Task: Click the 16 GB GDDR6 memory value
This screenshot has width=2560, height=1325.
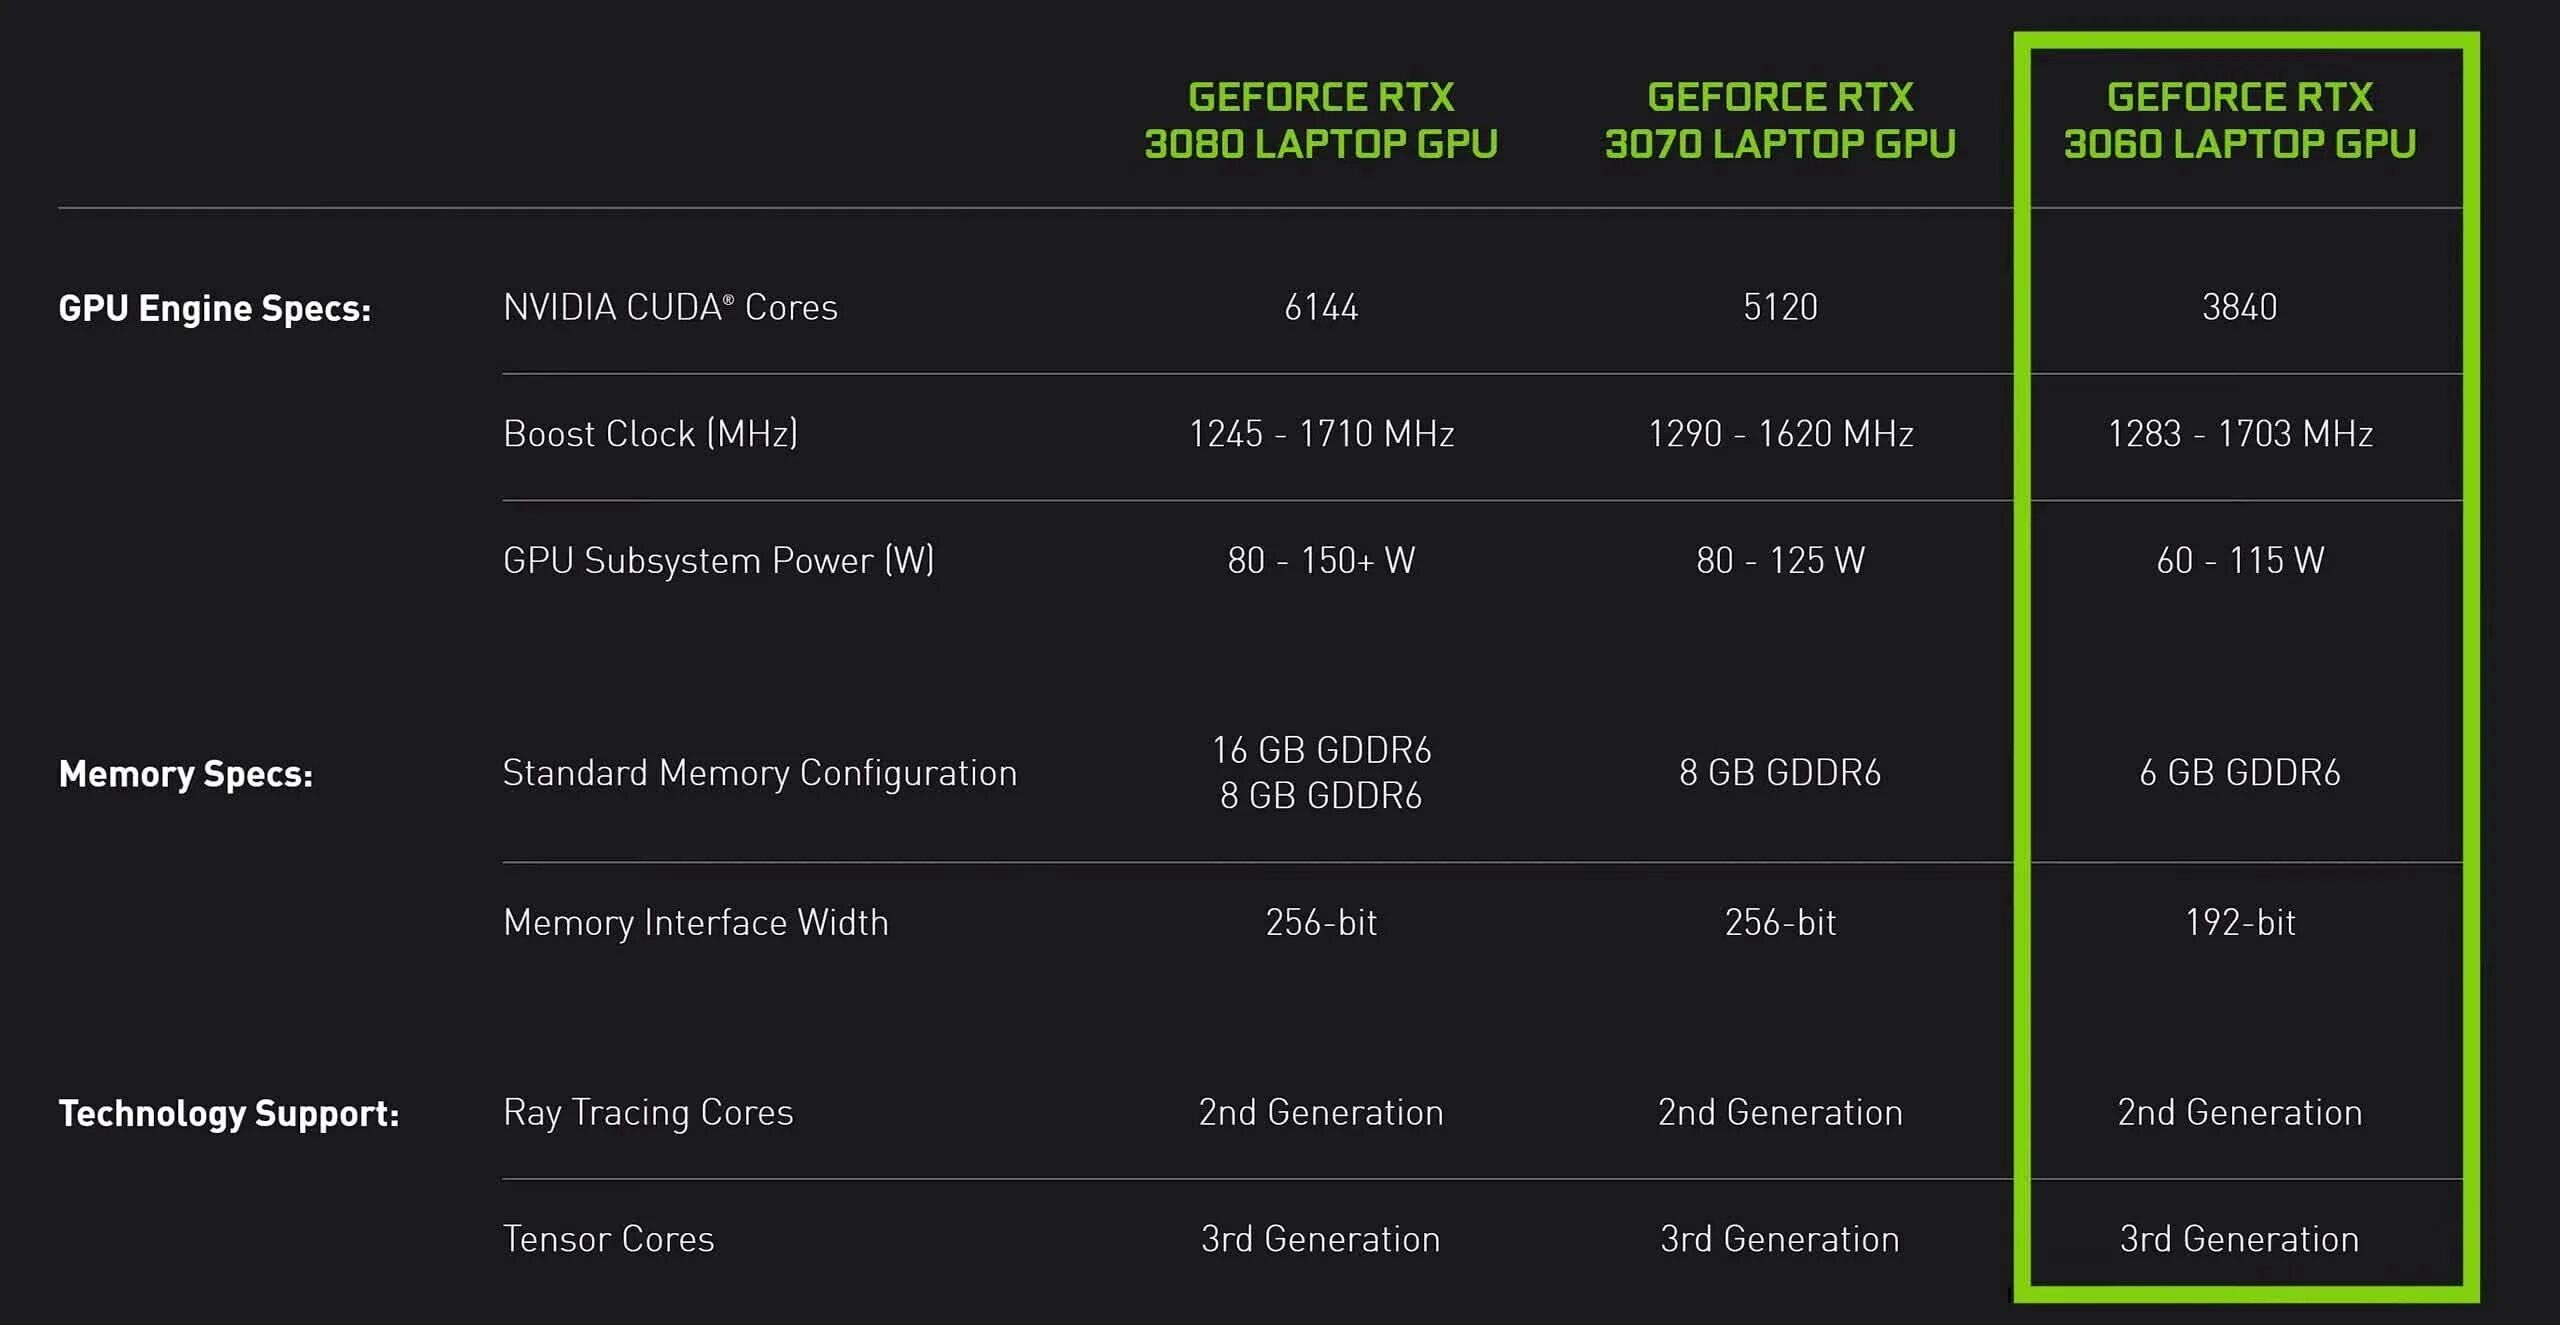Action: (1320, 750)
